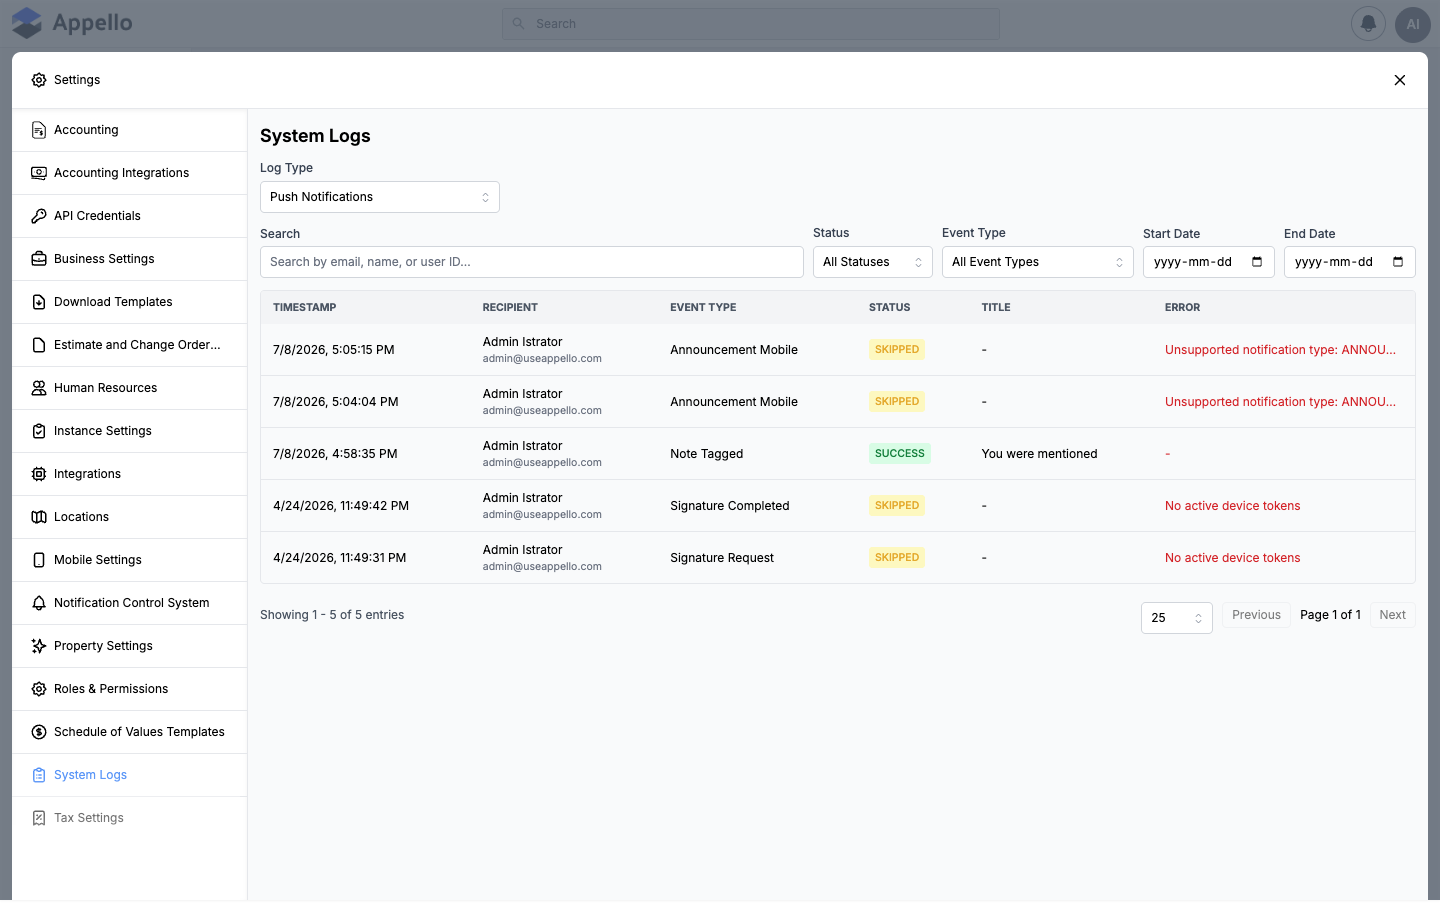
Task: Click the Roles & Permissions gear icon
Action: point(39,689)
